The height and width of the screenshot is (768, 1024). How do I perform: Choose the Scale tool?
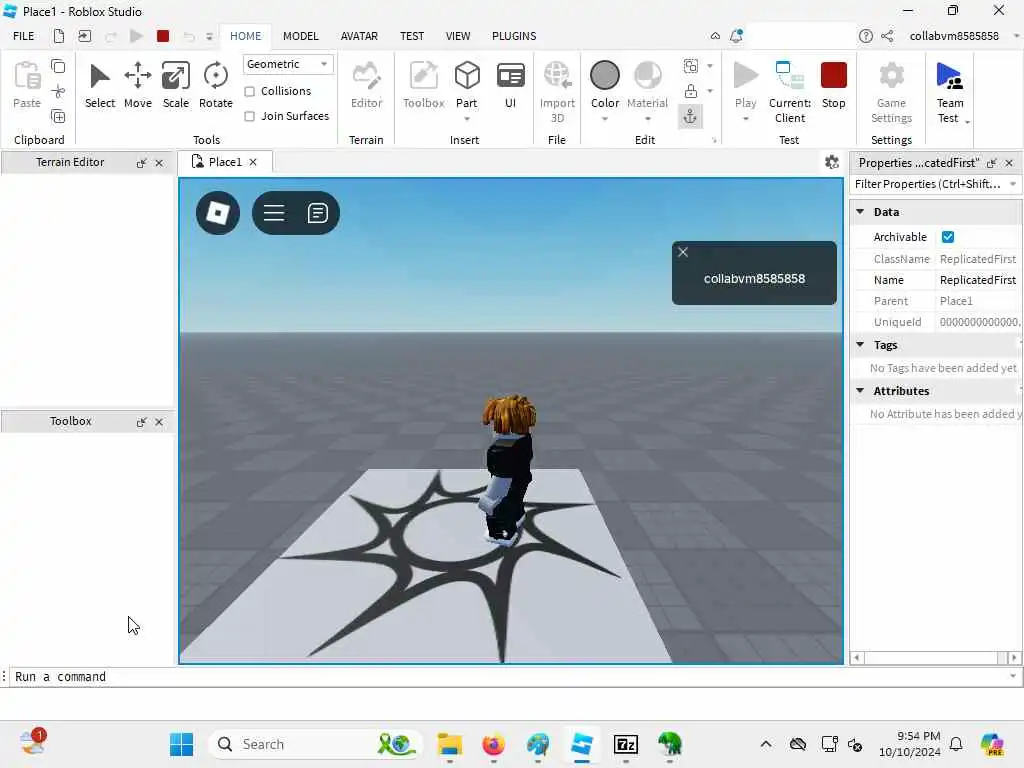[176, 85]
